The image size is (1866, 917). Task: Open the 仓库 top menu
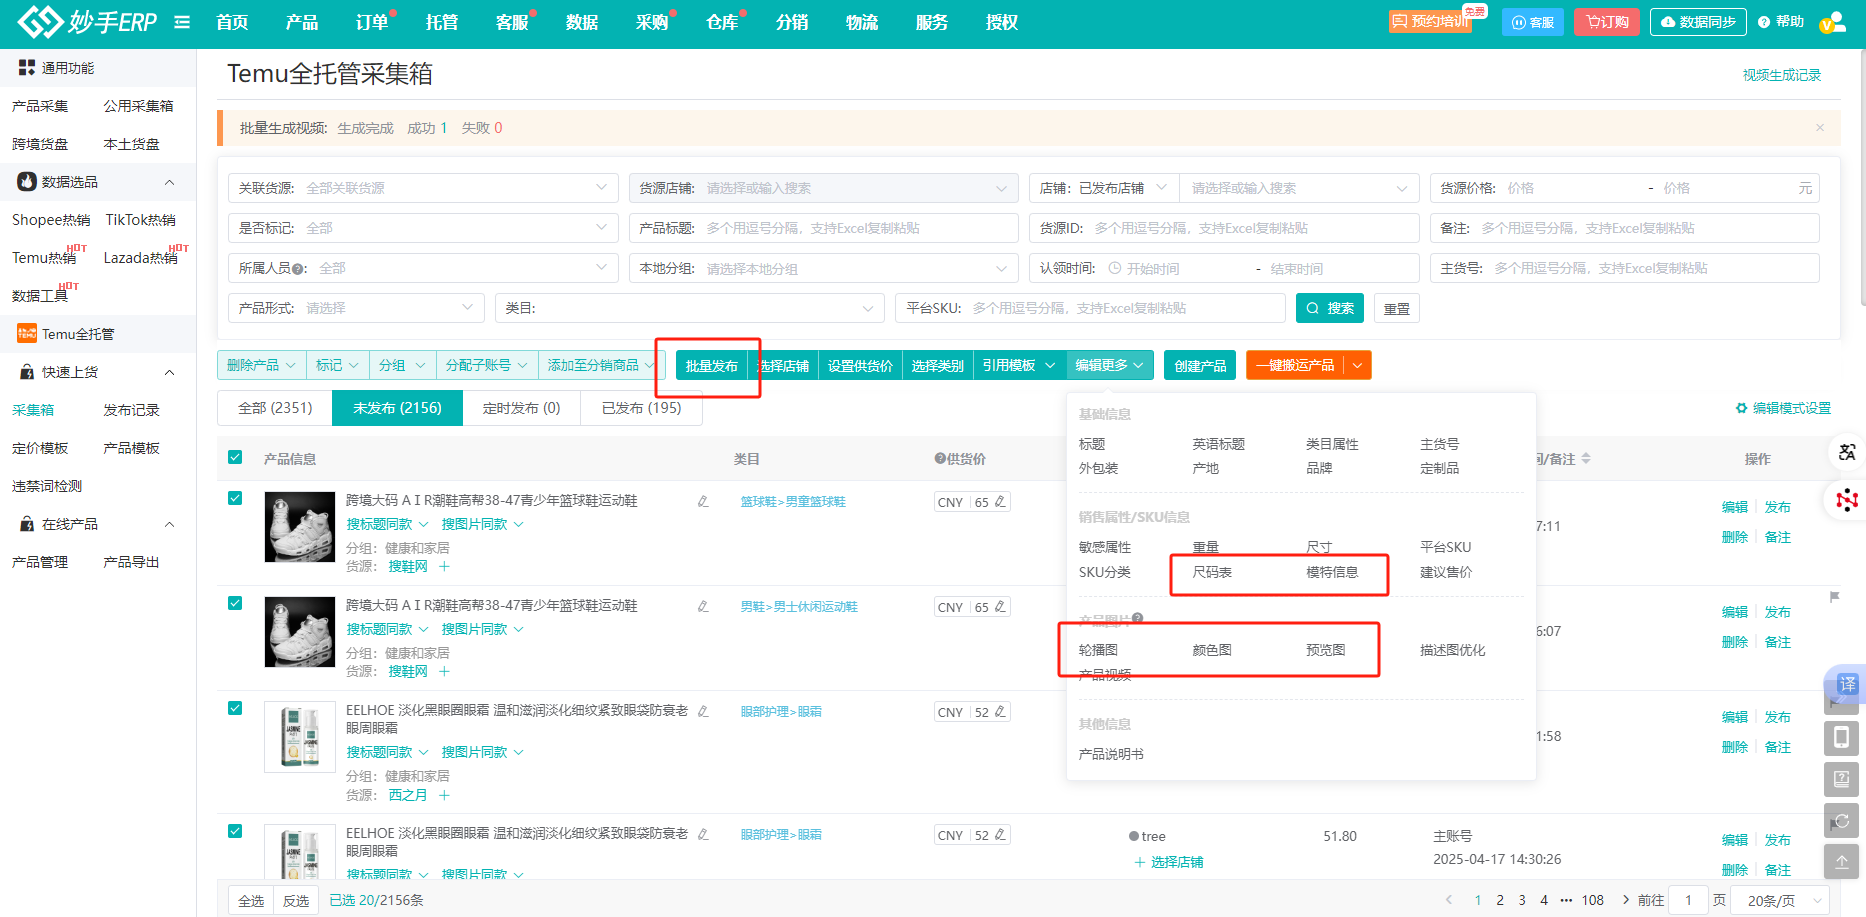[x=722, y=22]
